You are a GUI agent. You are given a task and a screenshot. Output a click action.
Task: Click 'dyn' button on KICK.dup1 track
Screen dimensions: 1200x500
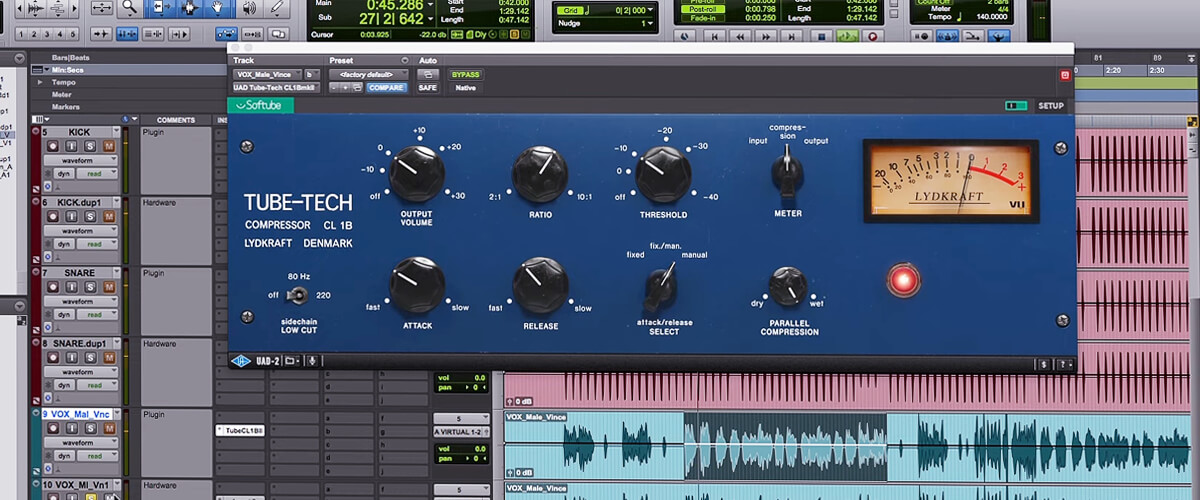64,244
